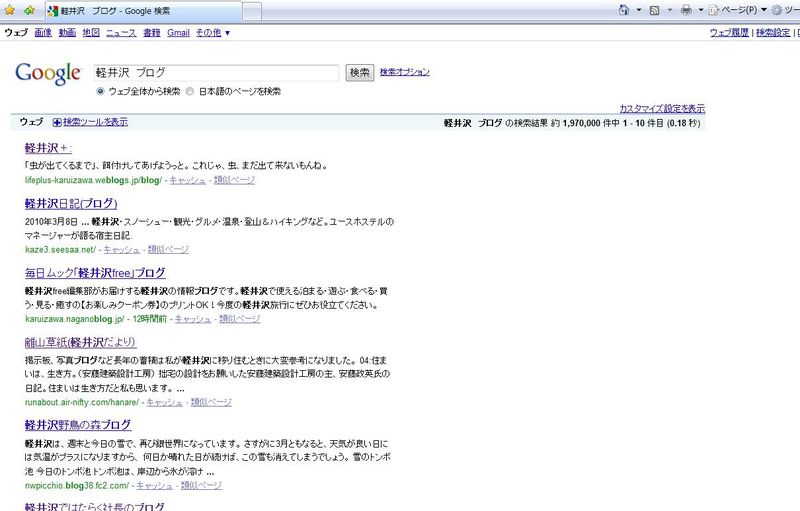The height and width of the screenshot is (511, 800).
Task: Open cache for kaze3.seesaa.net result
Action: 121,249
